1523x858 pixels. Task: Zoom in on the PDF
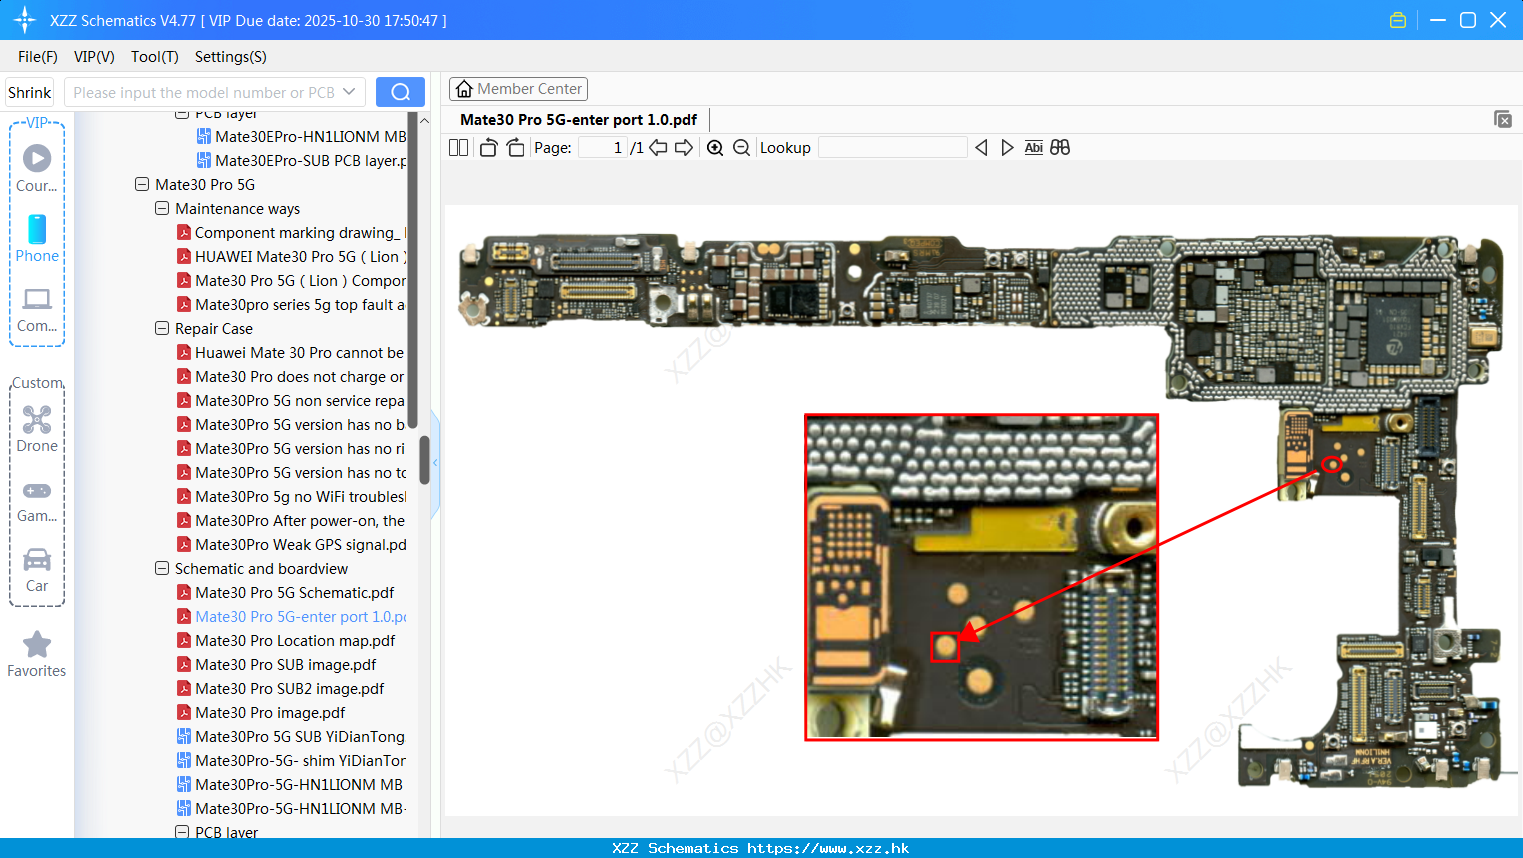[715, 147]
